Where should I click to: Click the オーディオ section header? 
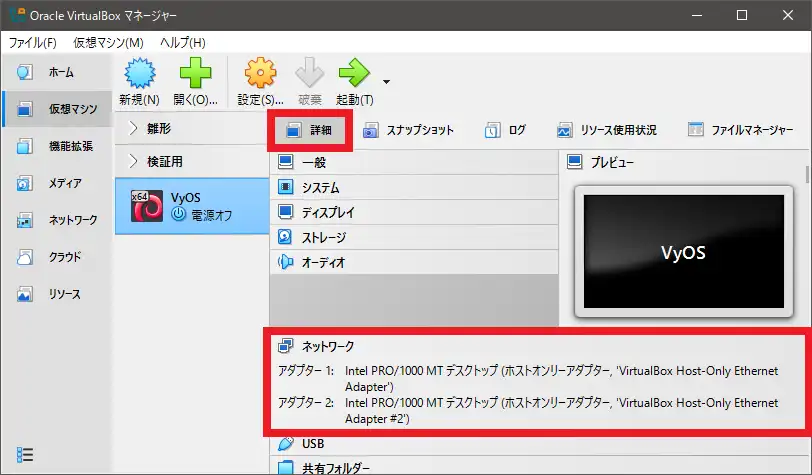(414, 262)
